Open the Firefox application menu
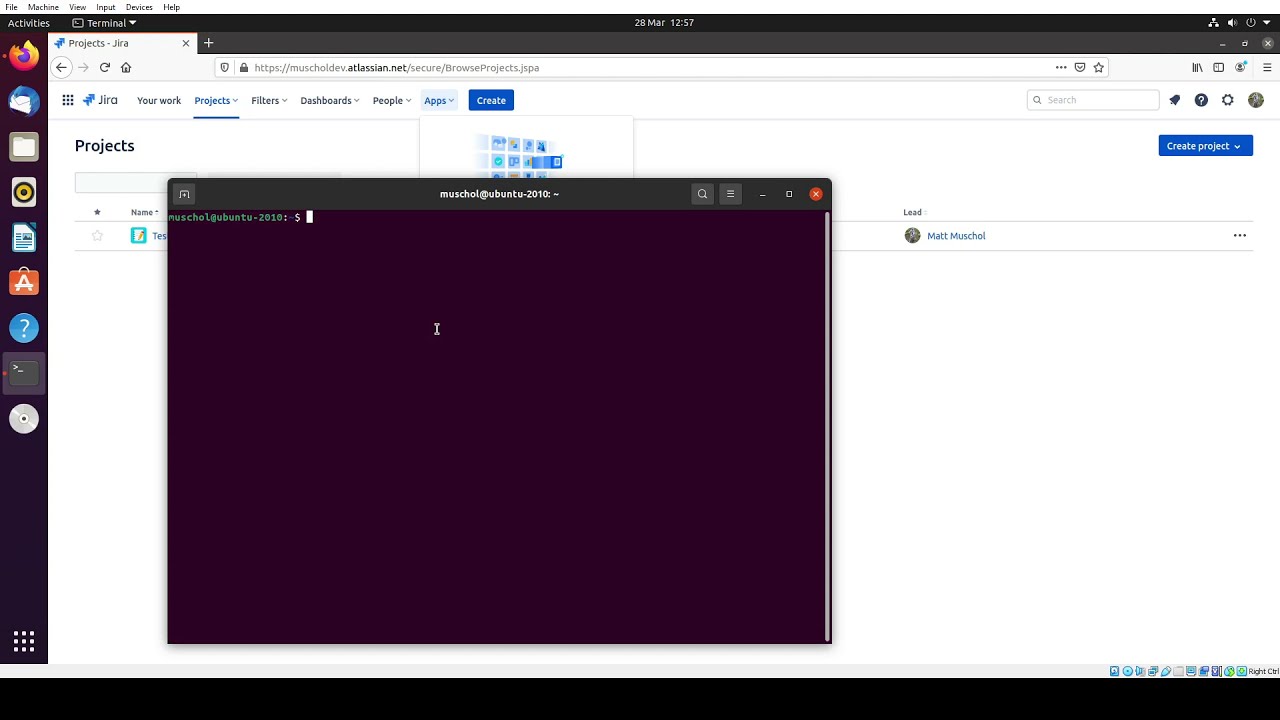The width and height of the screenshot is (1280, 720). click(1267, 67)
